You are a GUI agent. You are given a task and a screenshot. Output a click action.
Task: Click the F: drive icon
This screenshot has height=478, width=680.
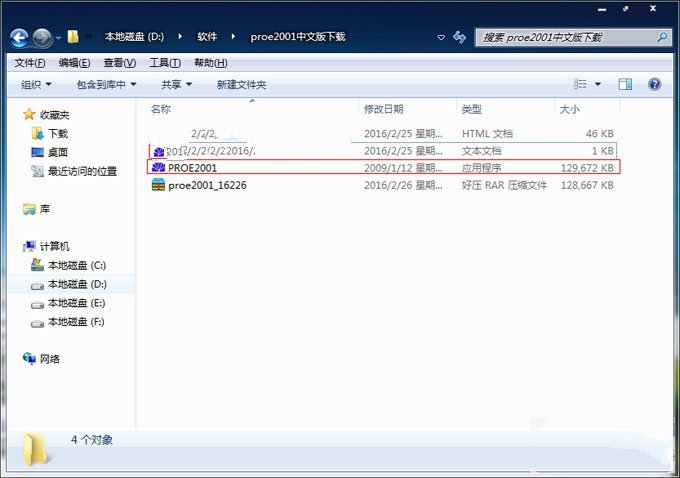(x=38, y=324)
